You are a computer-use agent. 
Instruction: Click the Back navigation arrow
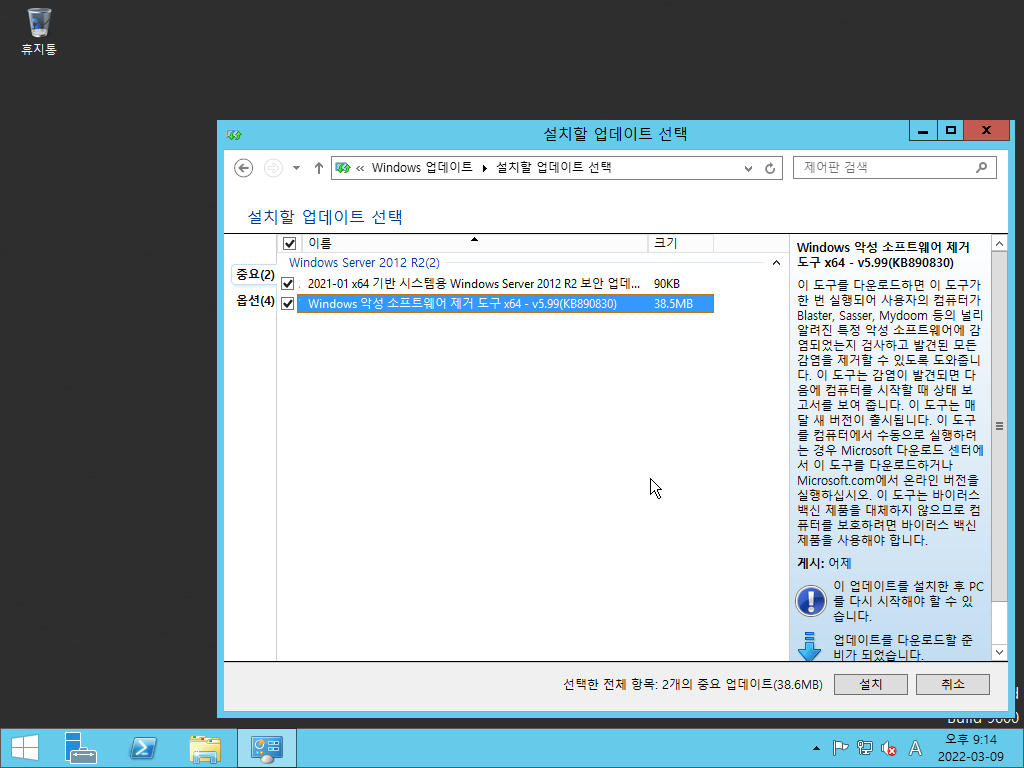(x=244, y=168)
